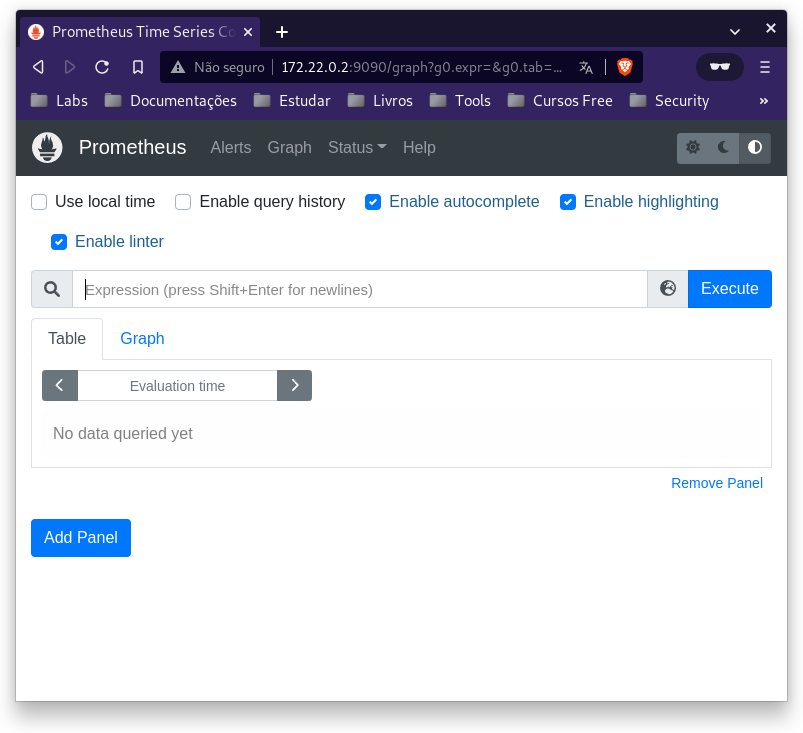
Task: Click the Brave shields lion icon
Action: click(x=625, y=67)
